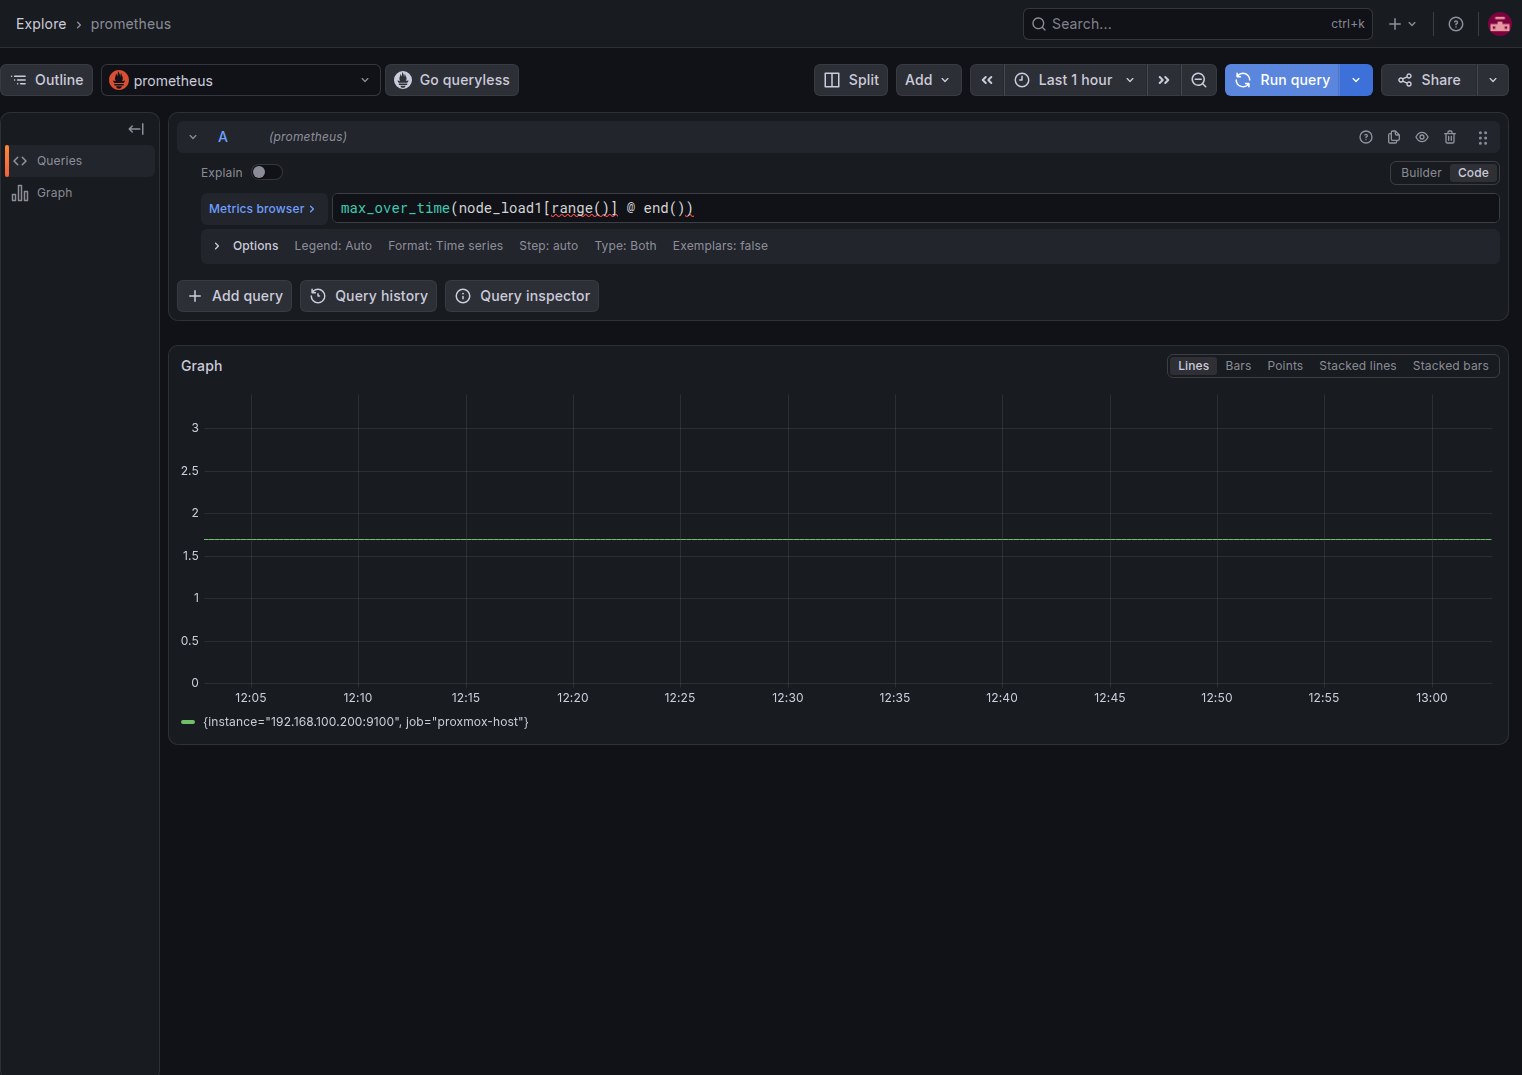Open the Metrics browser
The height and width of the screenshot is (1075, 1522).
point(262,208)
